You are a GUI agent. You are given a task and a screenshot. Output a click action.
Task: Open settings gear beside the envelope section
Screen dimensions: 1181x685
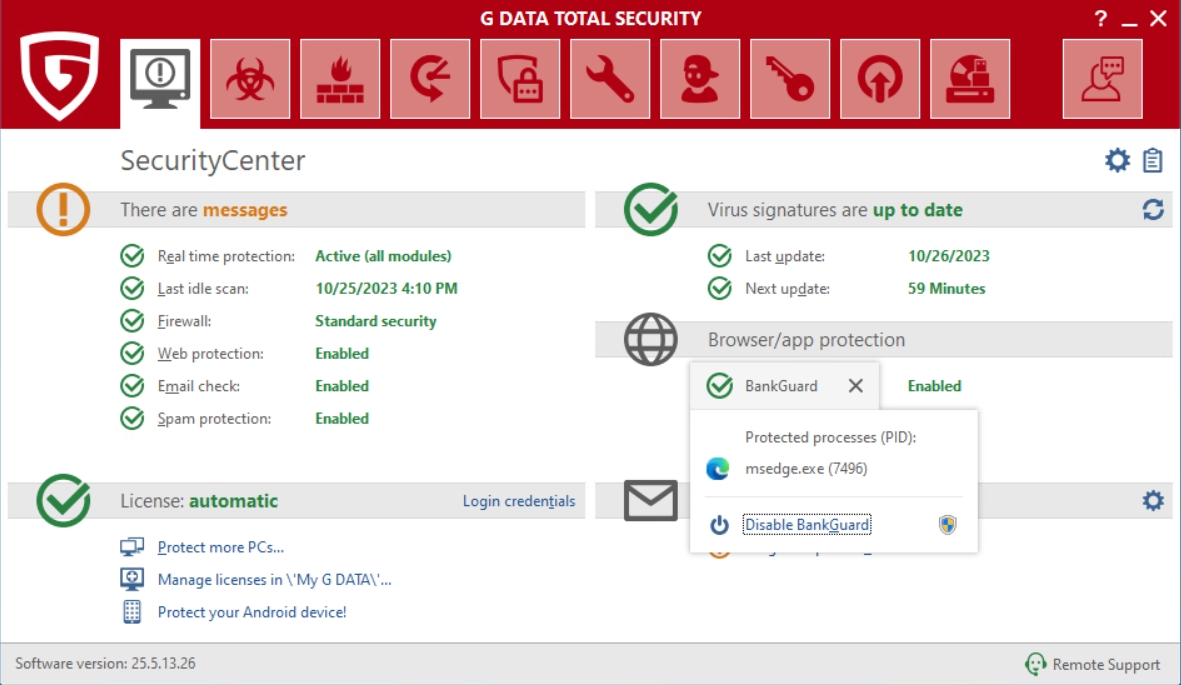tap(1153, 500)
